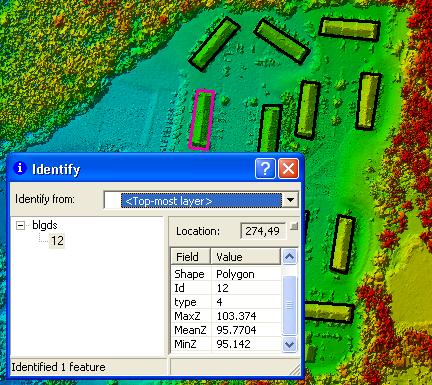
Task: Click the Identify dialog help question-mark button
Action: click(x=265, y=168)
